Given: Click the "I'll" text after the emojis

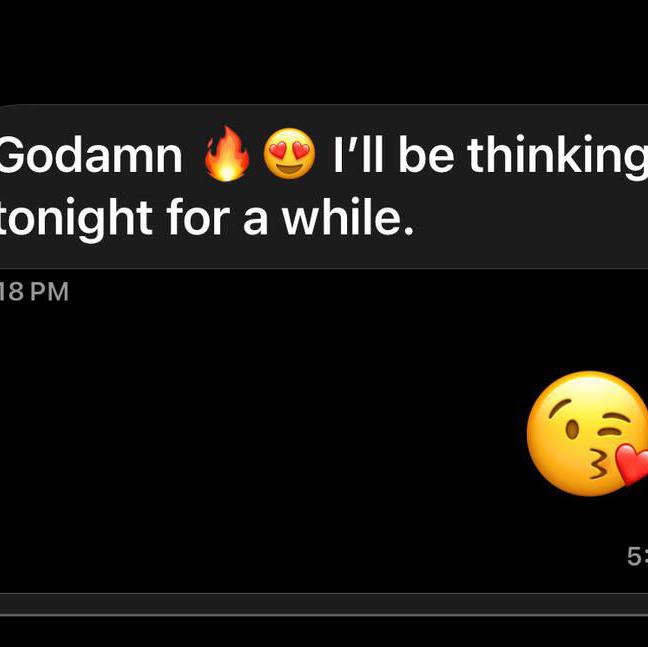Looking at the screenshot, I should coord(359,154).
